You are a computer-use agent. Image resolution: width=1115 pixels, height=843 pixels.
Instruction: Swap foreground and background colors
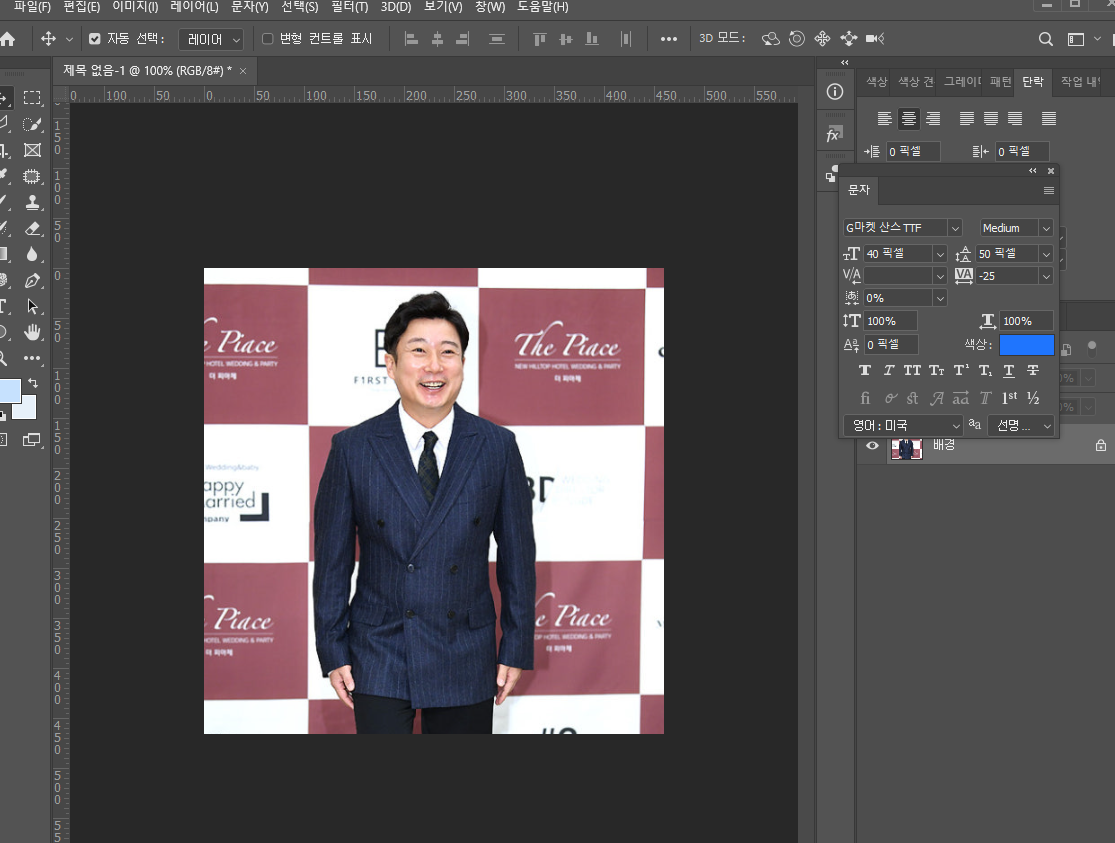pyautogui.click(x=33, y=383)
